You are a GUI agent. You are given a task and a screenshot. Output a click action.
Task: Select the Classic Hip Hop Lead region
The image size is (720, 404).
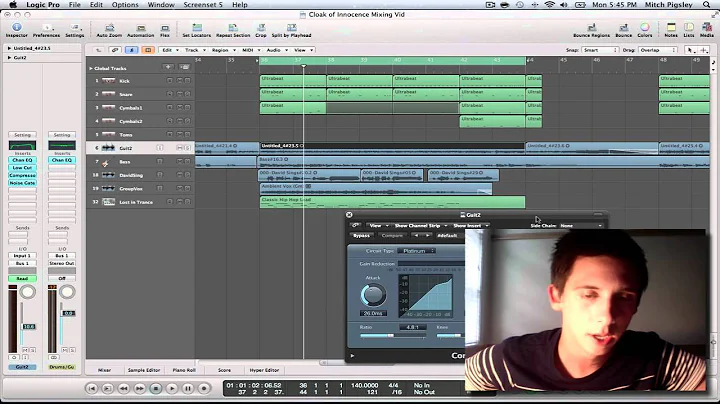pyautogui.click(x=392, y=202)
